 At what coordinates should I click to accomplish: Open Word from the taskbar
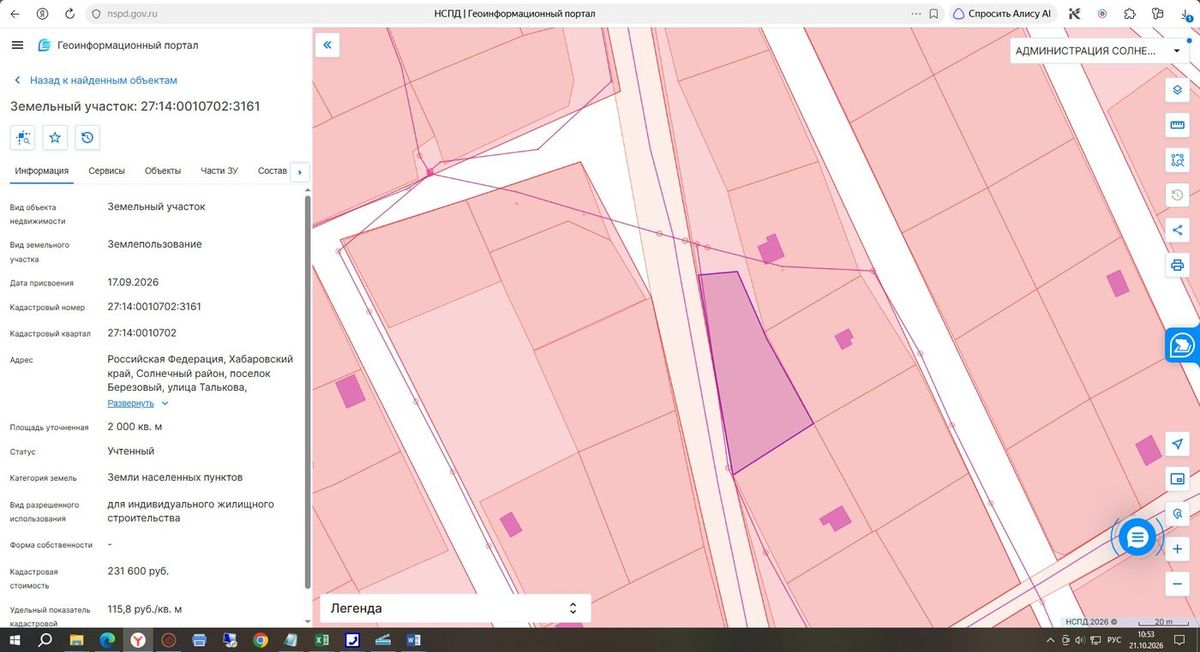(x=414, y=640)
